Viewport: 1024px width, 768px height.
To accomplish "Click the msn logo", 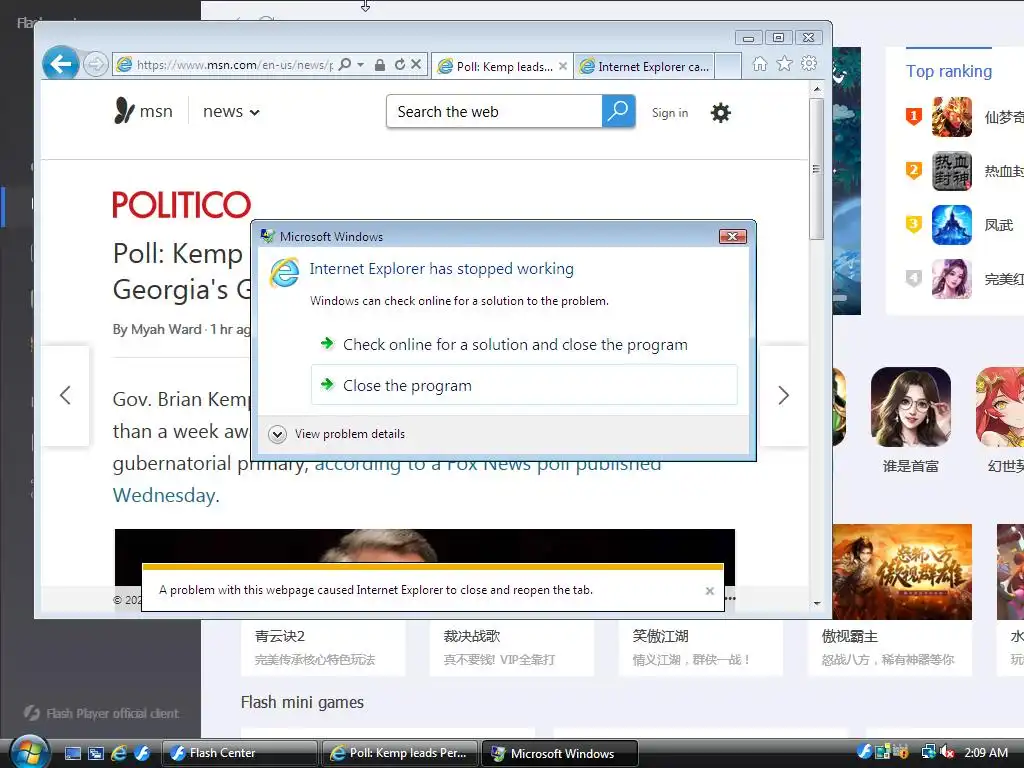I will pos(143,111).
